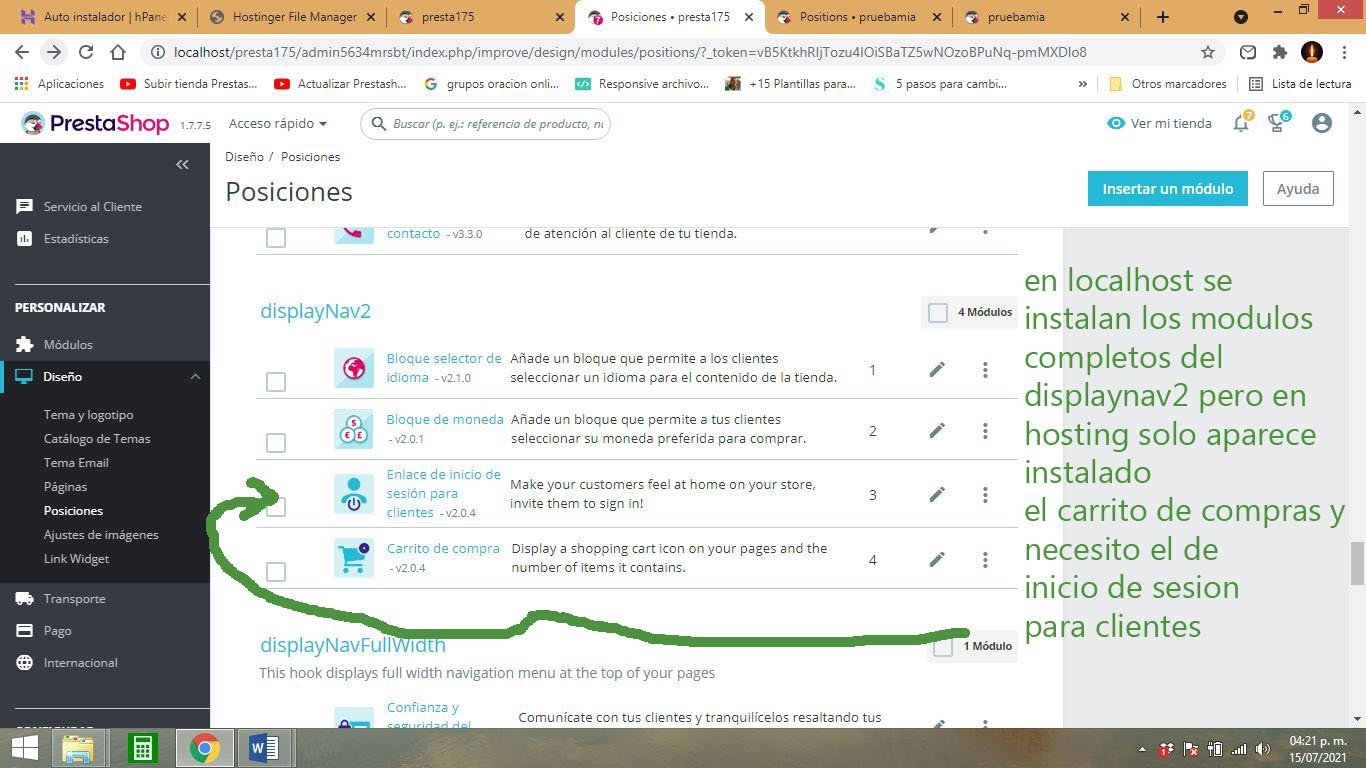This screenshot has width=1366, height=768.
Task: Click the page vertical scrollbar thumb
Action: click(1357, 563)
